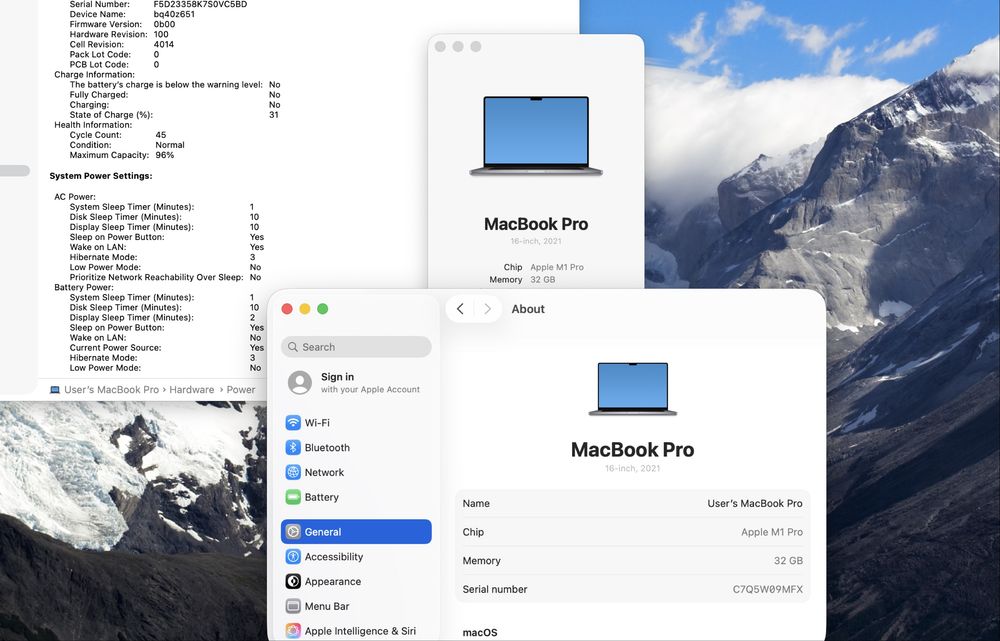Viewport: 1000px width, 641px height.
Task: Click System Power Settings heading
Action: 101,176
